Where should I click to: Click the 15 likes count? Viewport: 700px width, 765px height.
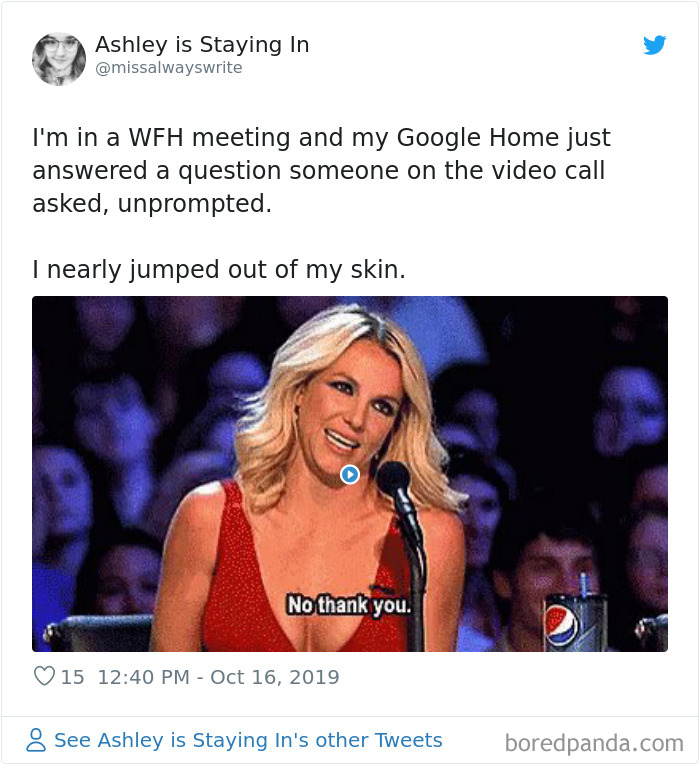tap(72, 677)
